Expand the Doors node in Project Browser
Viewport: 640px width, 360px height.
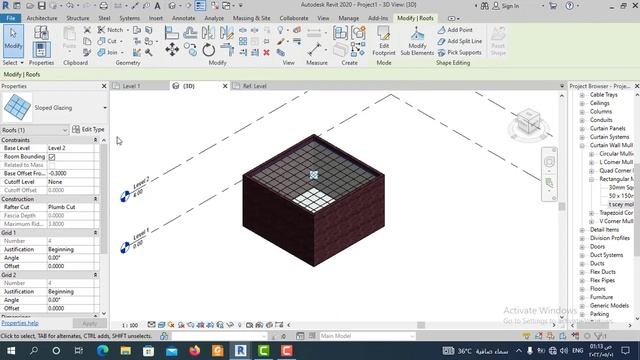point(582,247)
